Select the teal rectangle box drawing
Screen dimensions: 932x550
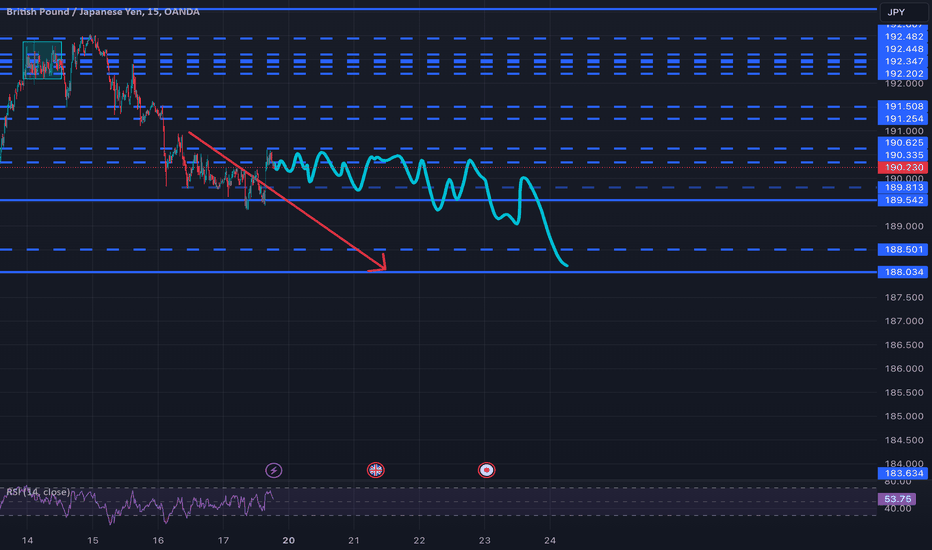pyautogui.click(x=42, y=60)
